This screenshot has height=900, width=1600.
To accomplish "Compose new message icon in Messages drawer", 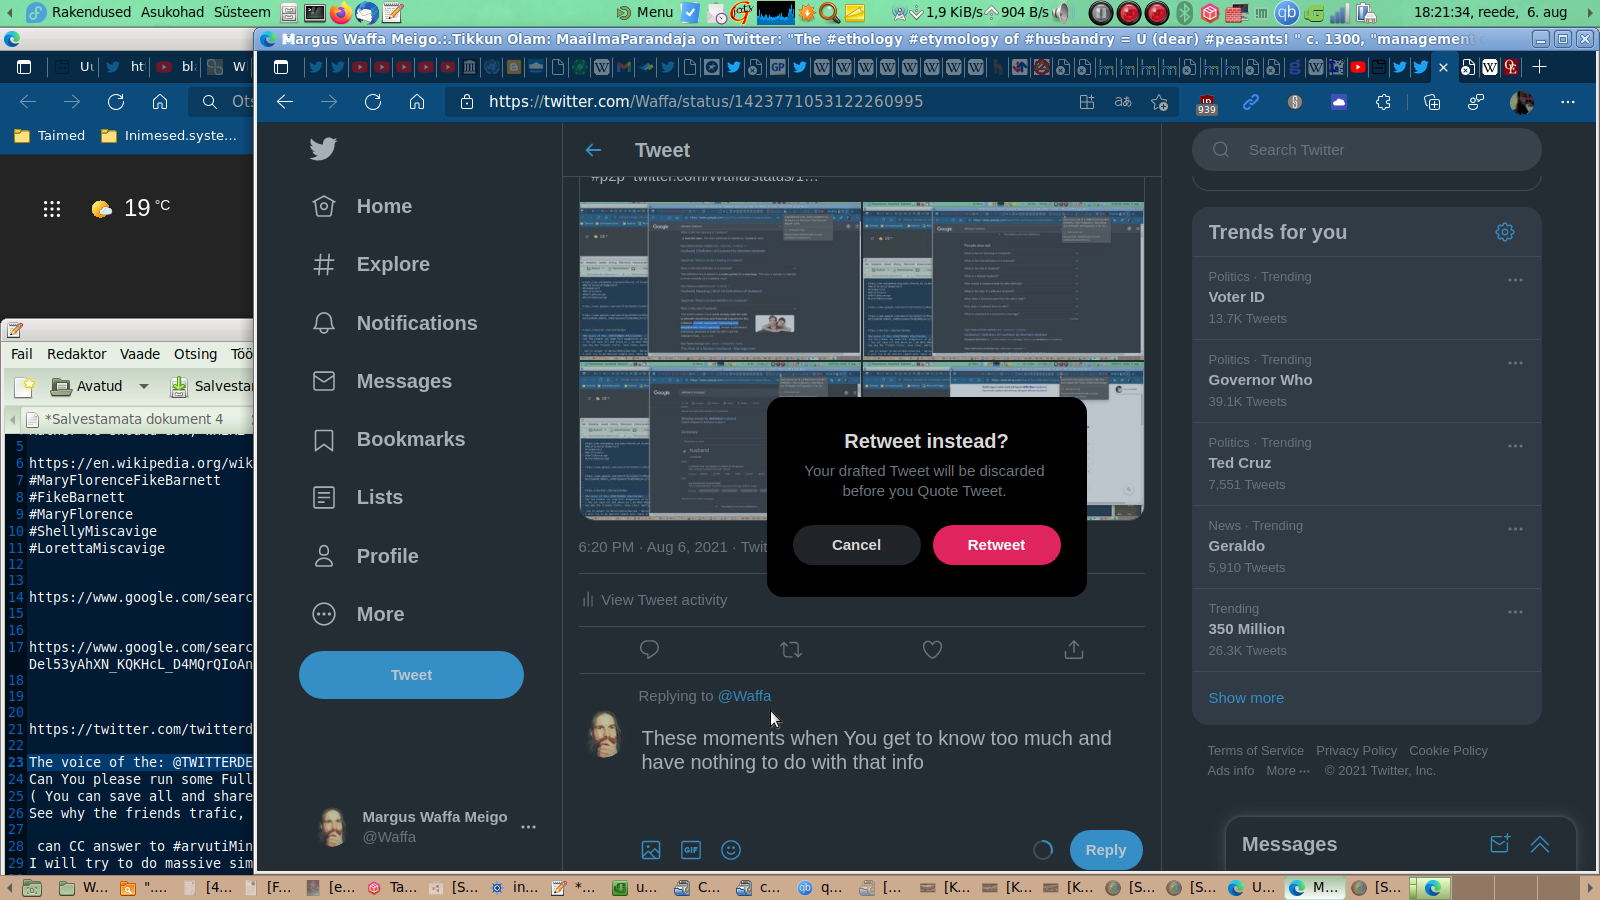I will [x=1500, y=844].
